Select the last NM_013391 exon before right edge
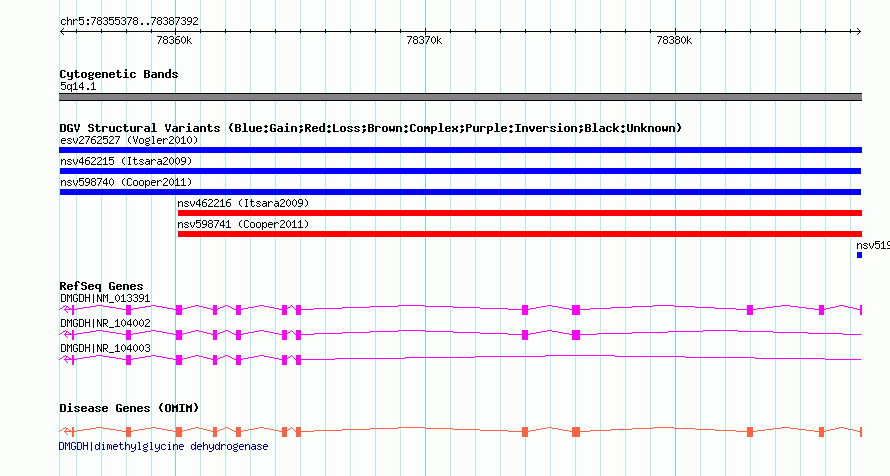890x476 pixels. point(821,310)
